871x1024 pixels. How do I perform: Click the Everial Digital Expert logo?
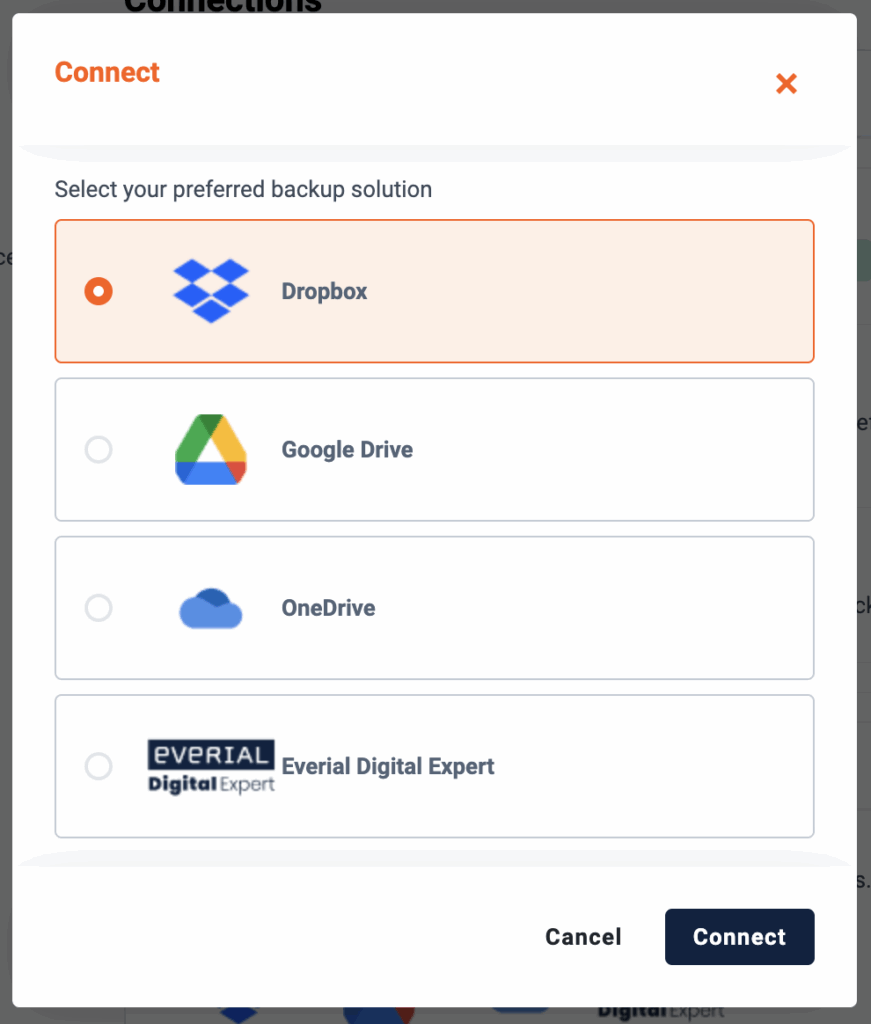tap(211, 767)
